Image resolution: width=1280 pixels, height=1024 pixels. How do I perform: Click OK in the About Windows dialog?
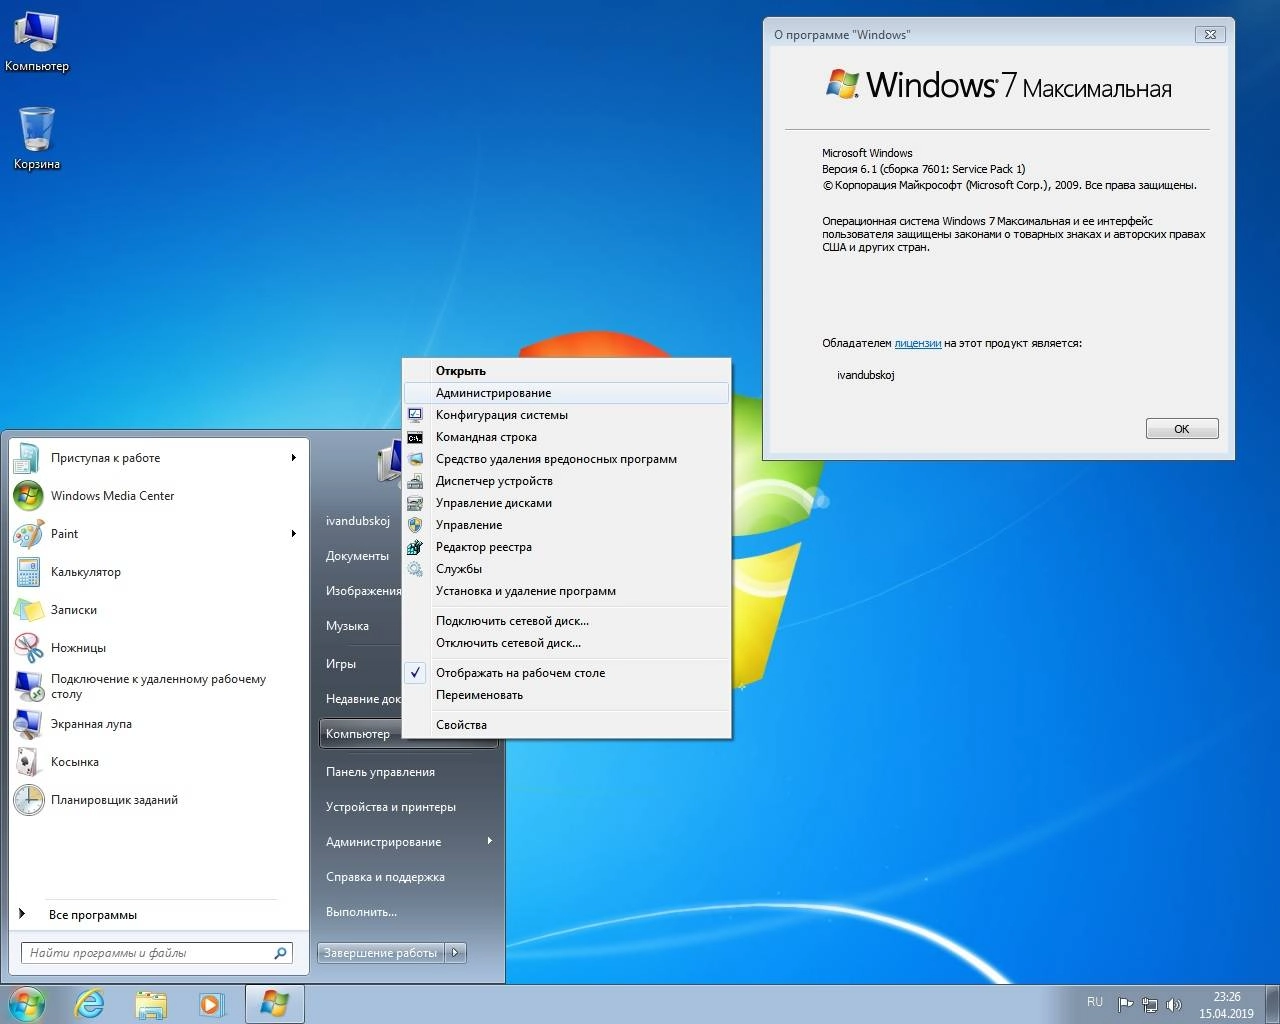point(1182,429)
